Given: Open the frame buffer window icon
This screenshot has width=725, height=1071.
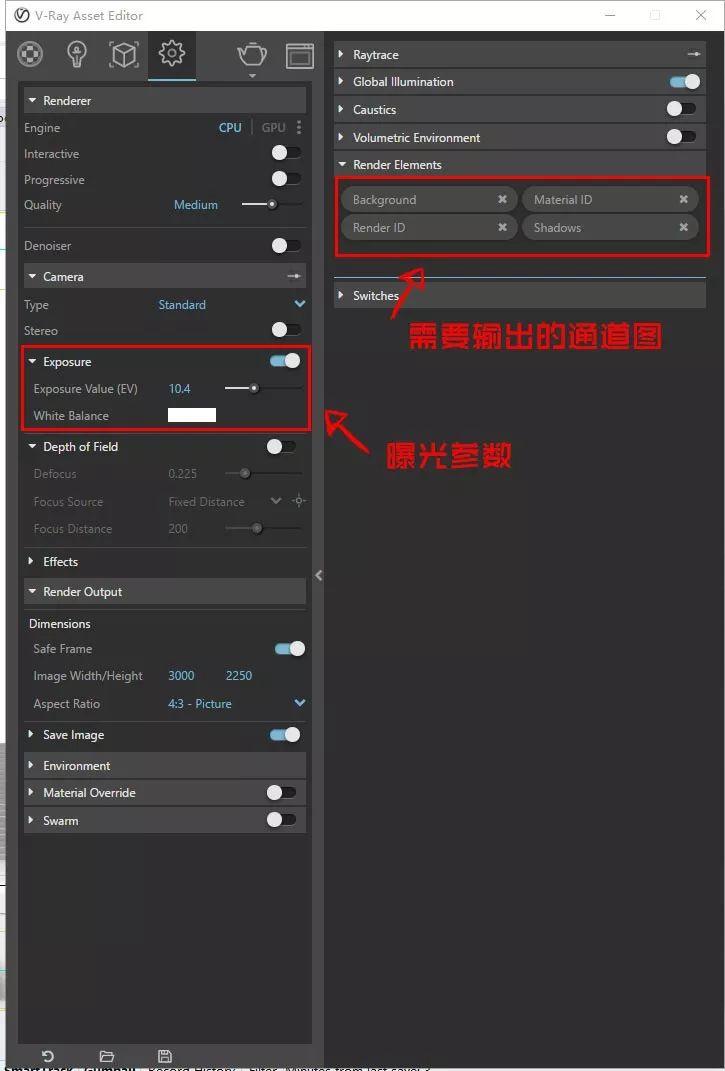Looking at the screenshot, I should click(299, 55).
